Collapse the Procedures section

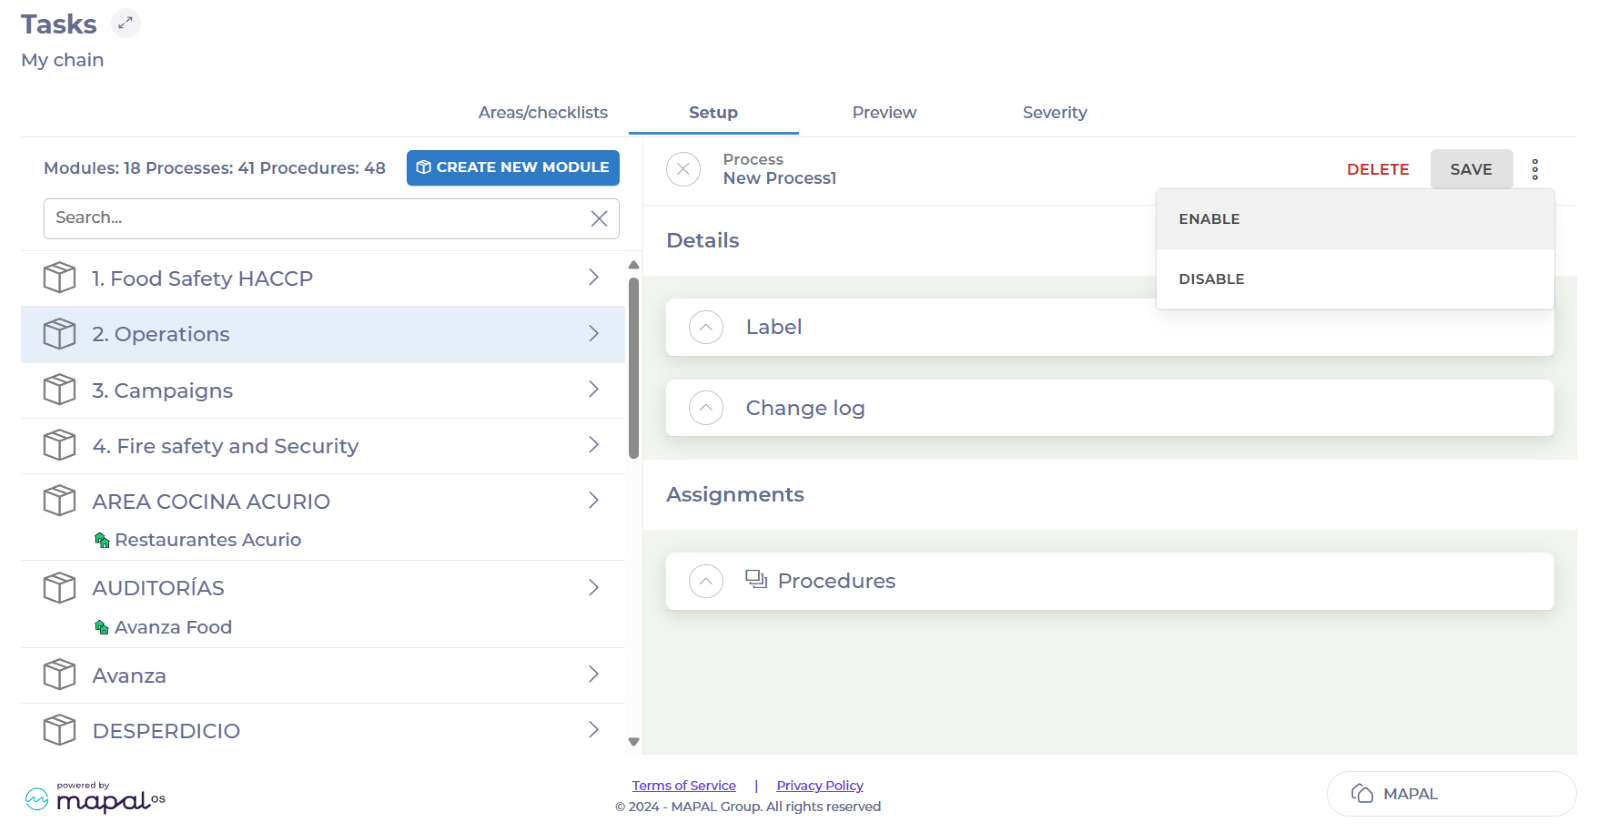tap(706, 581)
